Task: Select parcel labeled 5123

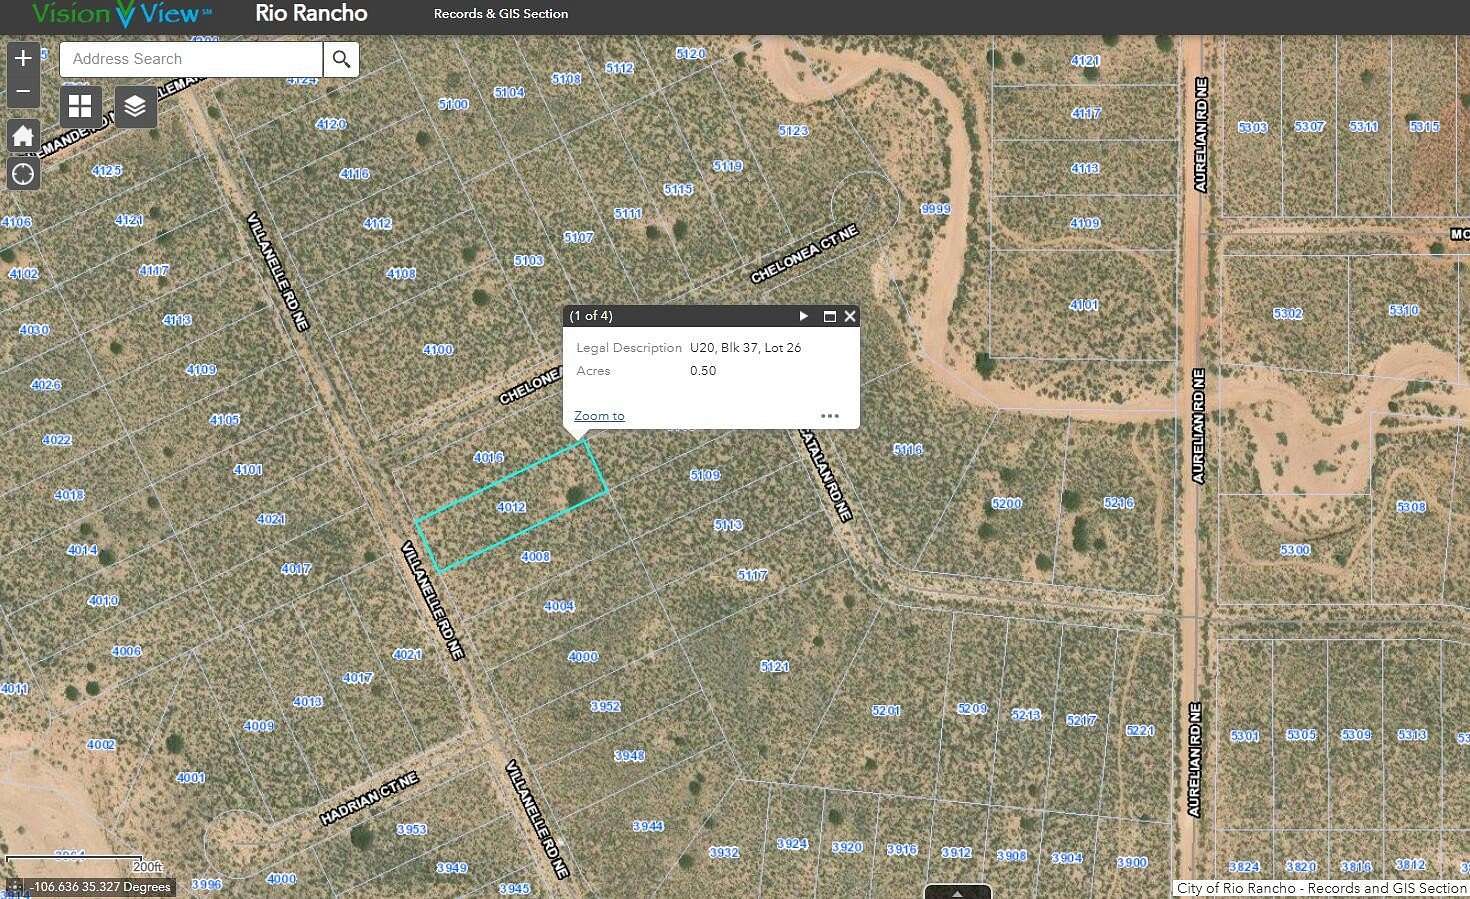Action: (793, 131)
